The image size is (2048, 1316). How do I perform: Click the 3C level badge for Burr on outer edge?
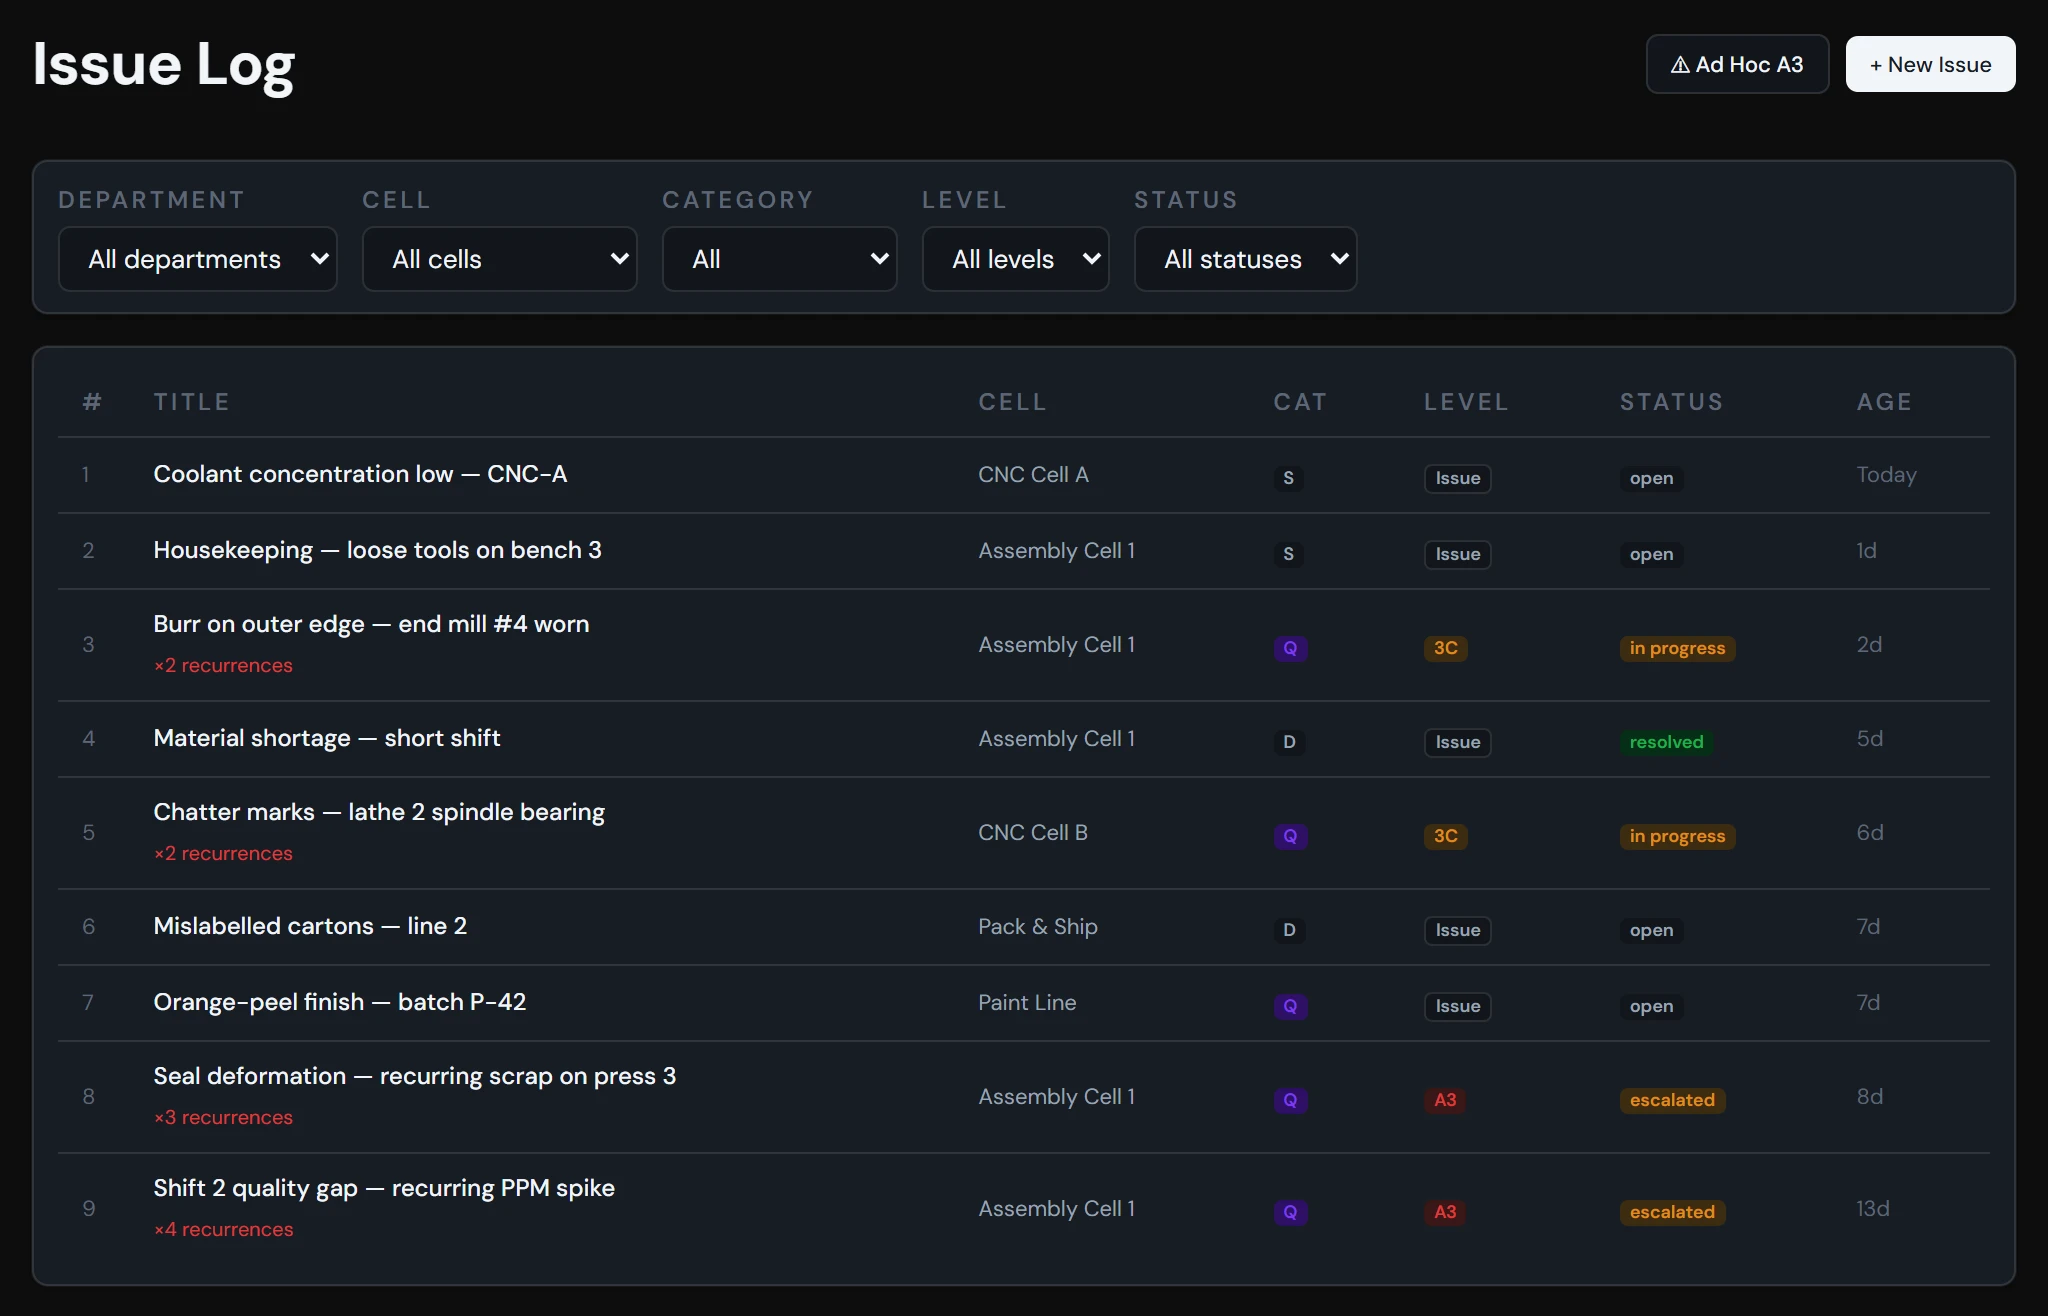[1445, 648]
